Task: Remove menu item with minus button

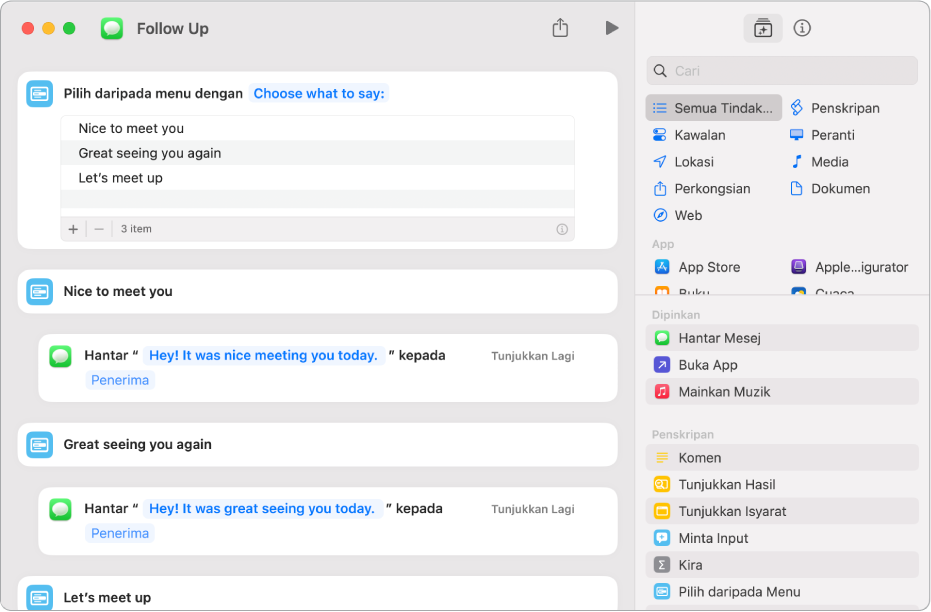Action: [x=99, y=229]
